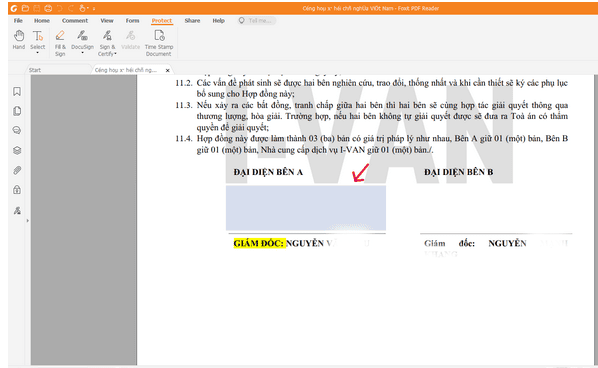Click the Tell me search box
The image size is (598, 368).
click(x=256, y=21)
